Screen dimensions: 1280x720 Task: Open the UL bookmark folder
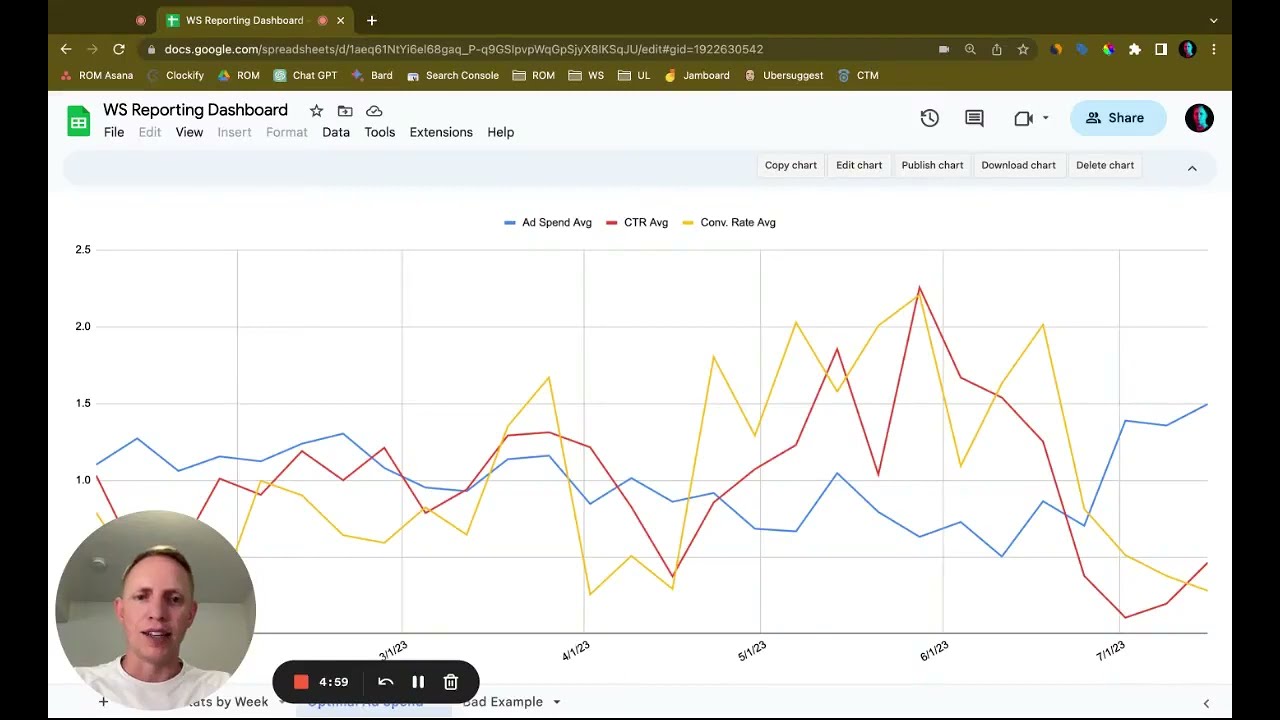(x=634, y=75)
